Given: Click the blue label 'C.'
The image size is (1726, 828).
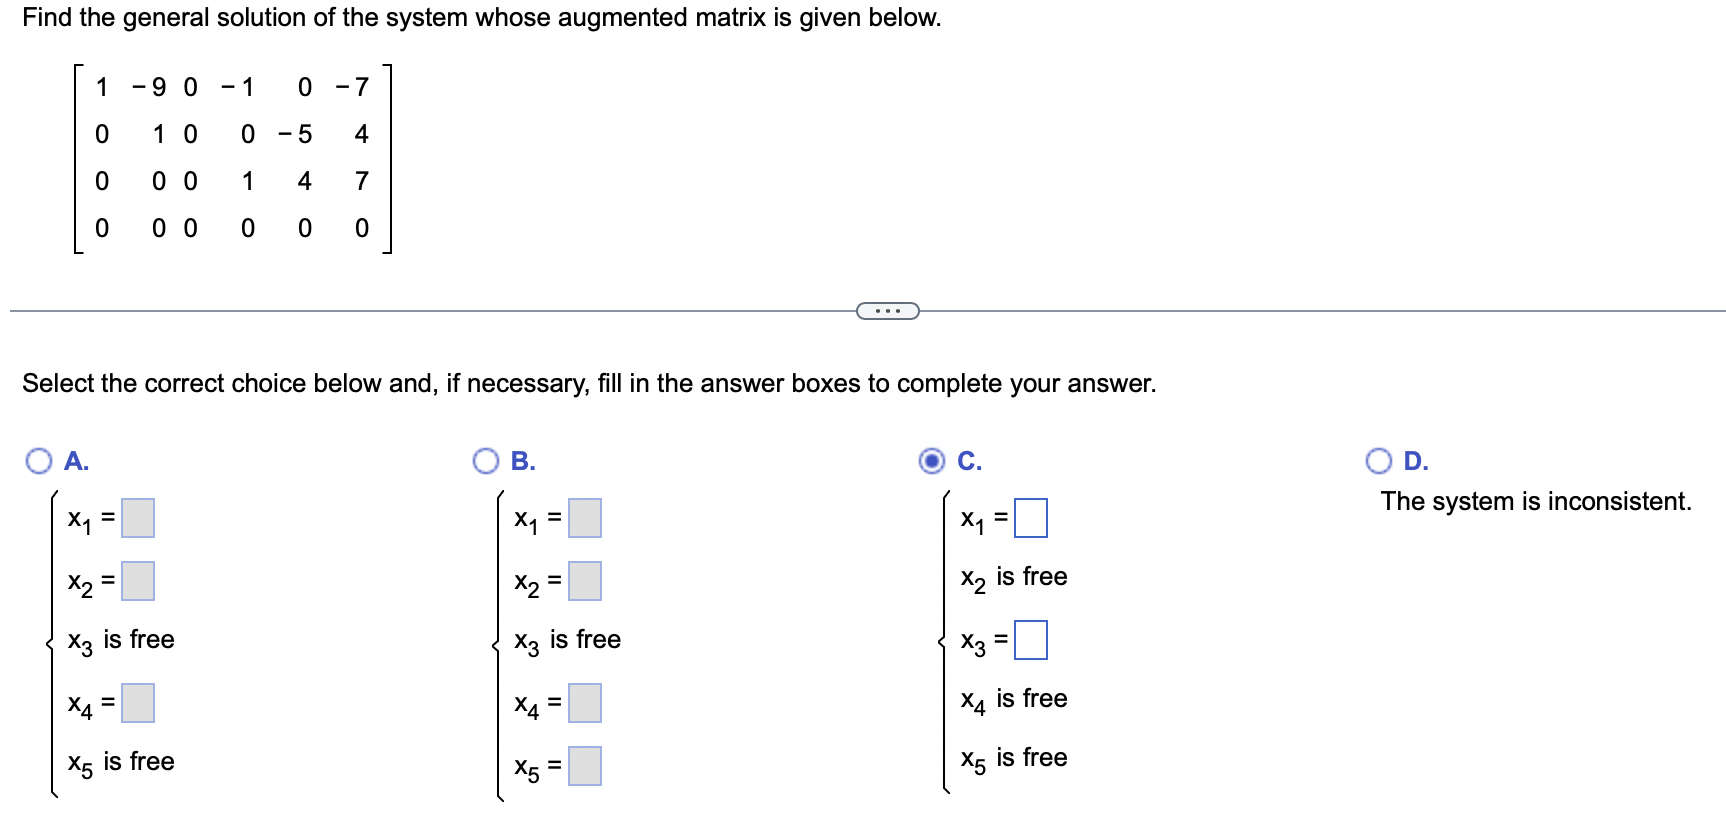Looking at the screenshot, I should 967,461.
